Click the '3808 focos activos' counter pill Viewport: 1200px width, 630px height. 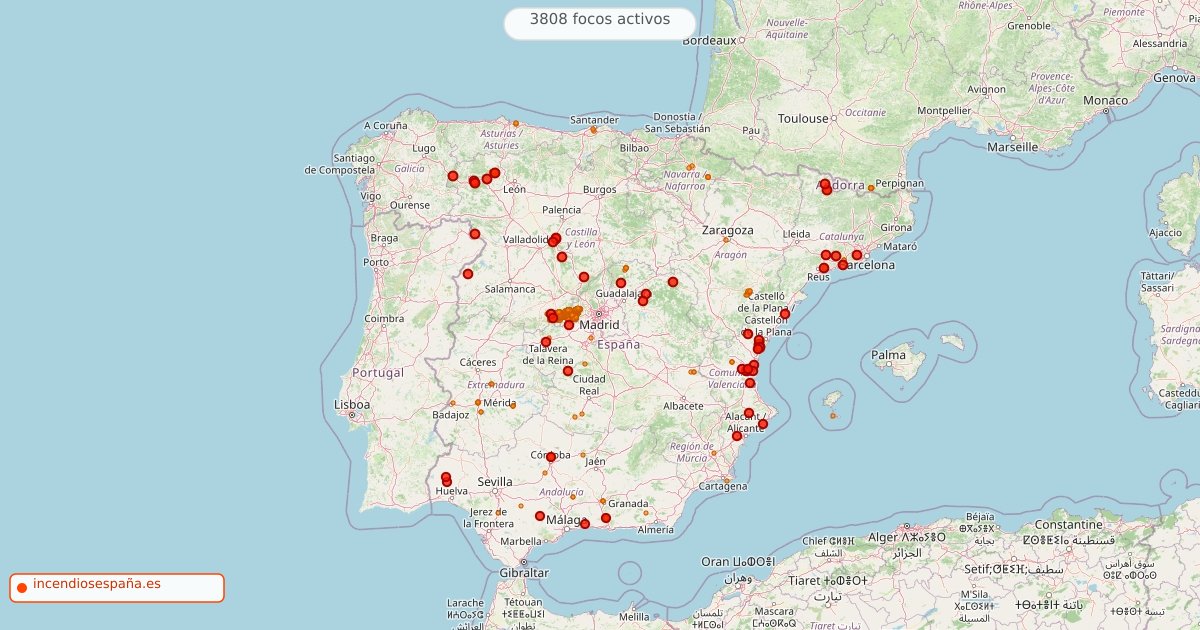599,24
